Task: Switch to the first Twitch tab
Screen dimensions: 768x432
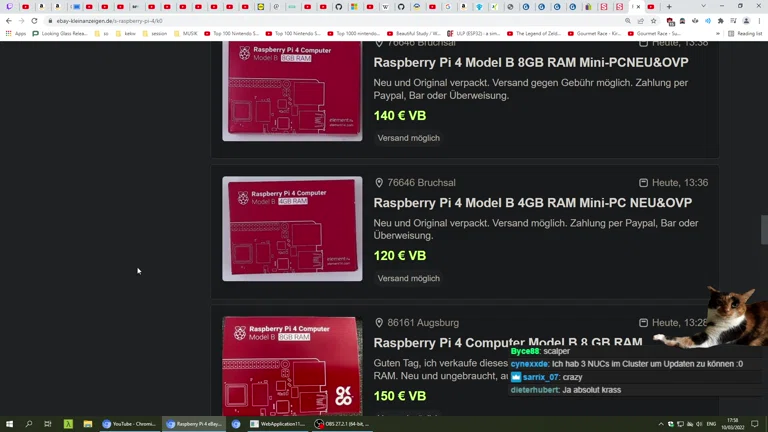Action: point(10,7)
